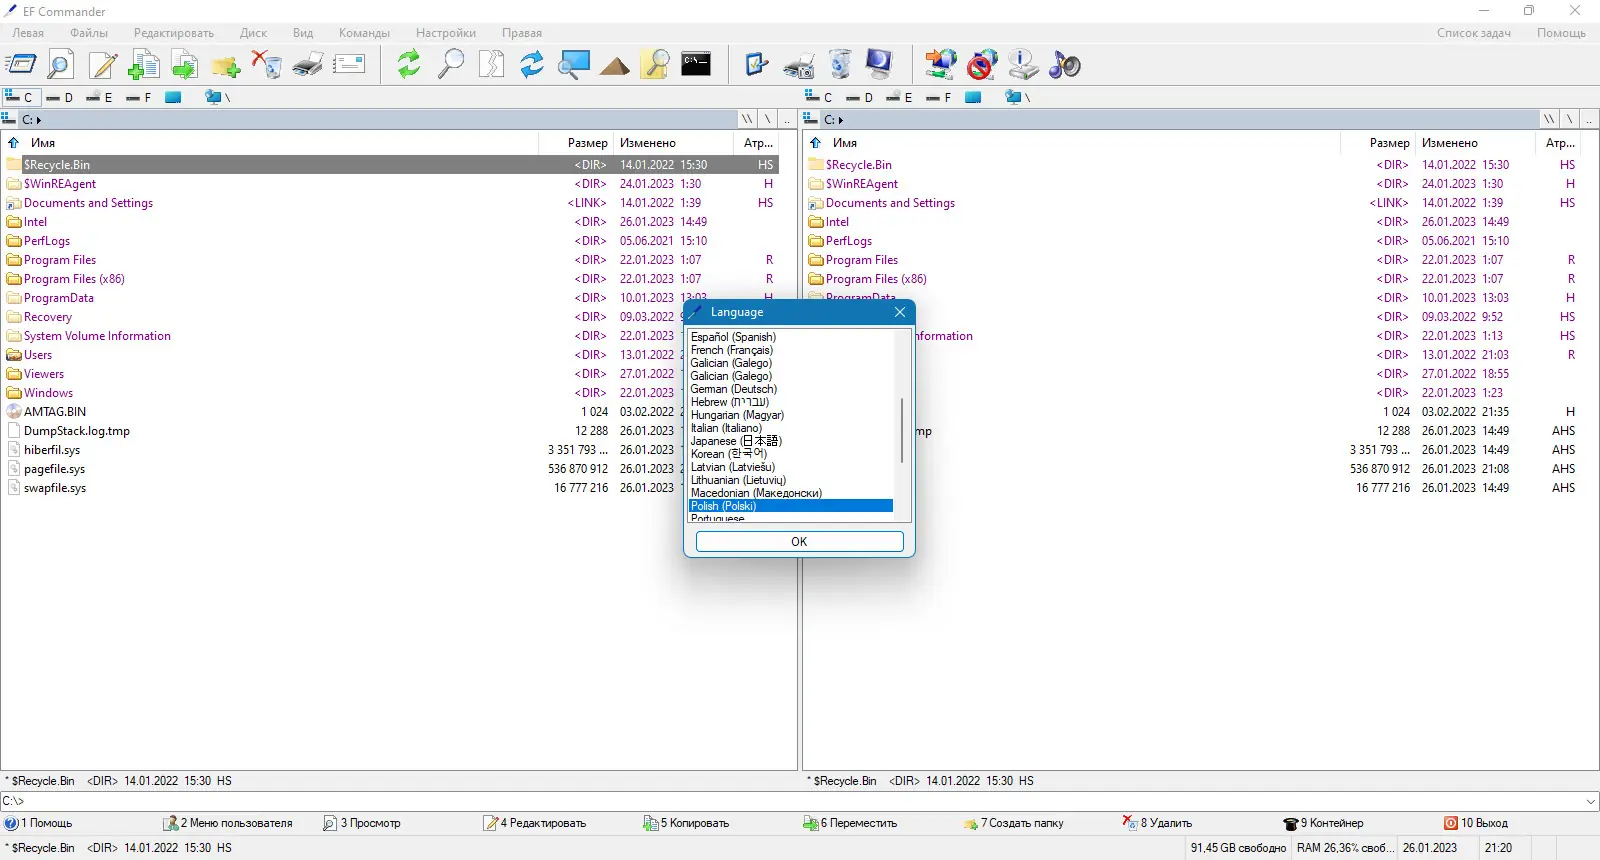
Task: Select pagefile.sys in left panel
Action: coord(54,469)
